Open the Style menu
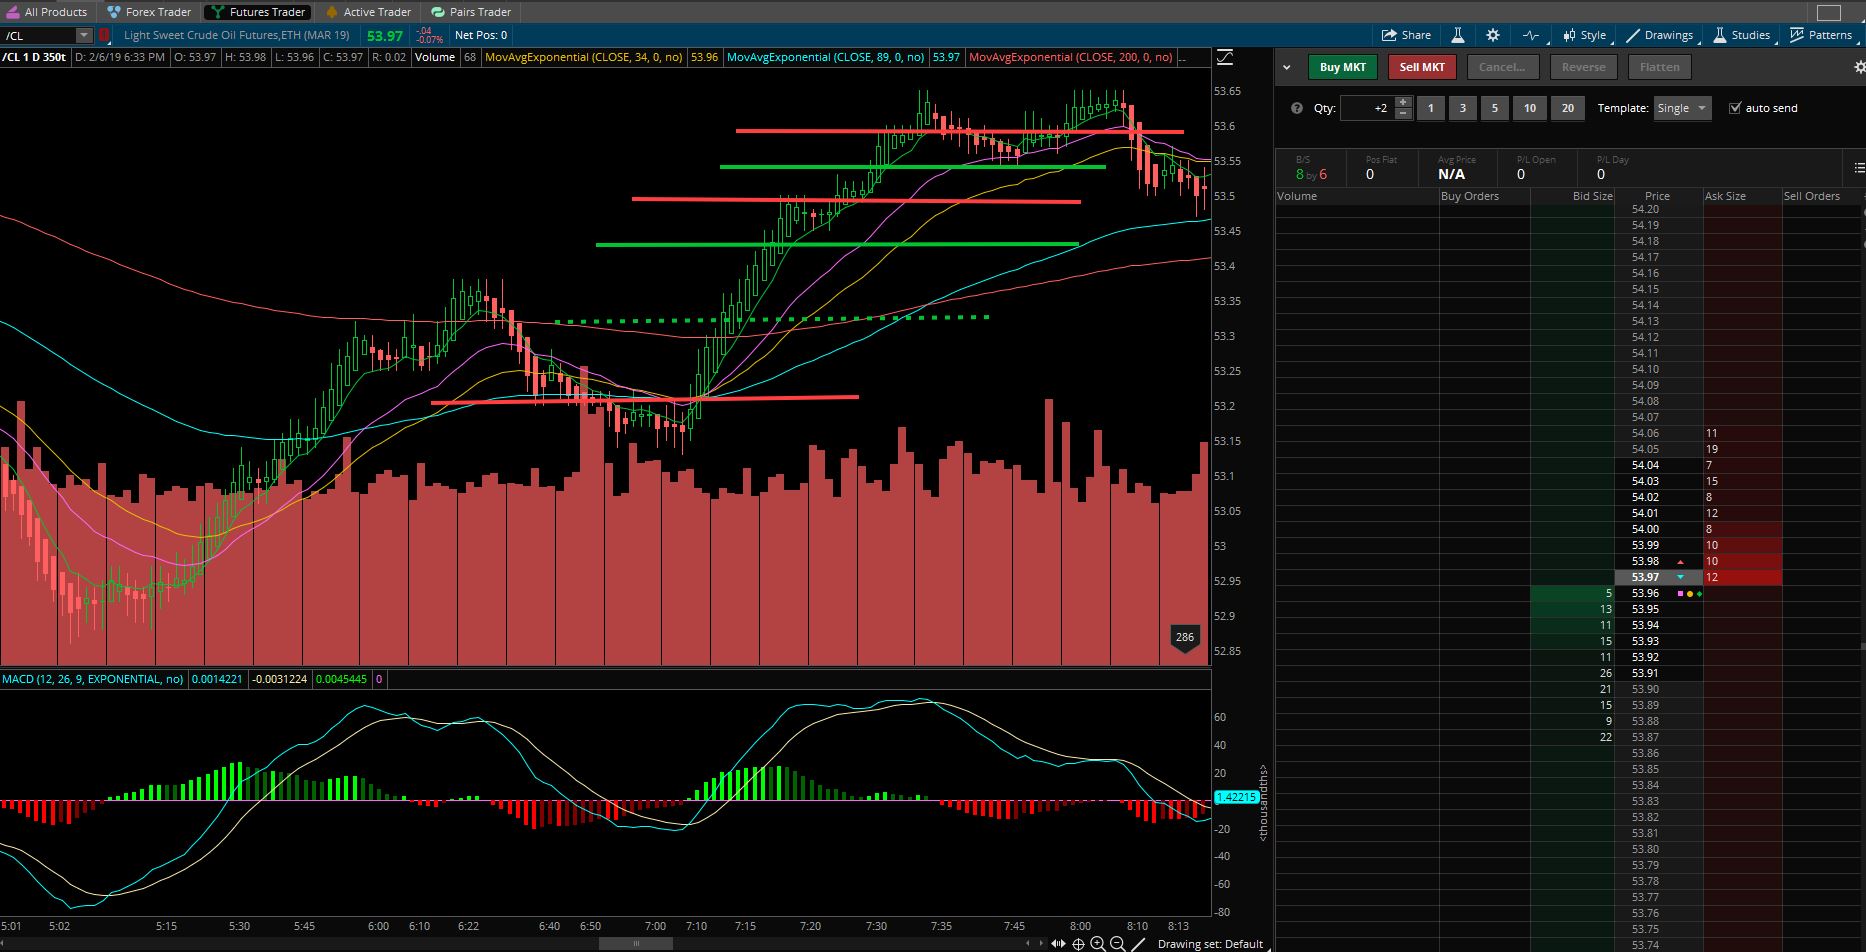 pyautogui.click(x=1584, y=35)
